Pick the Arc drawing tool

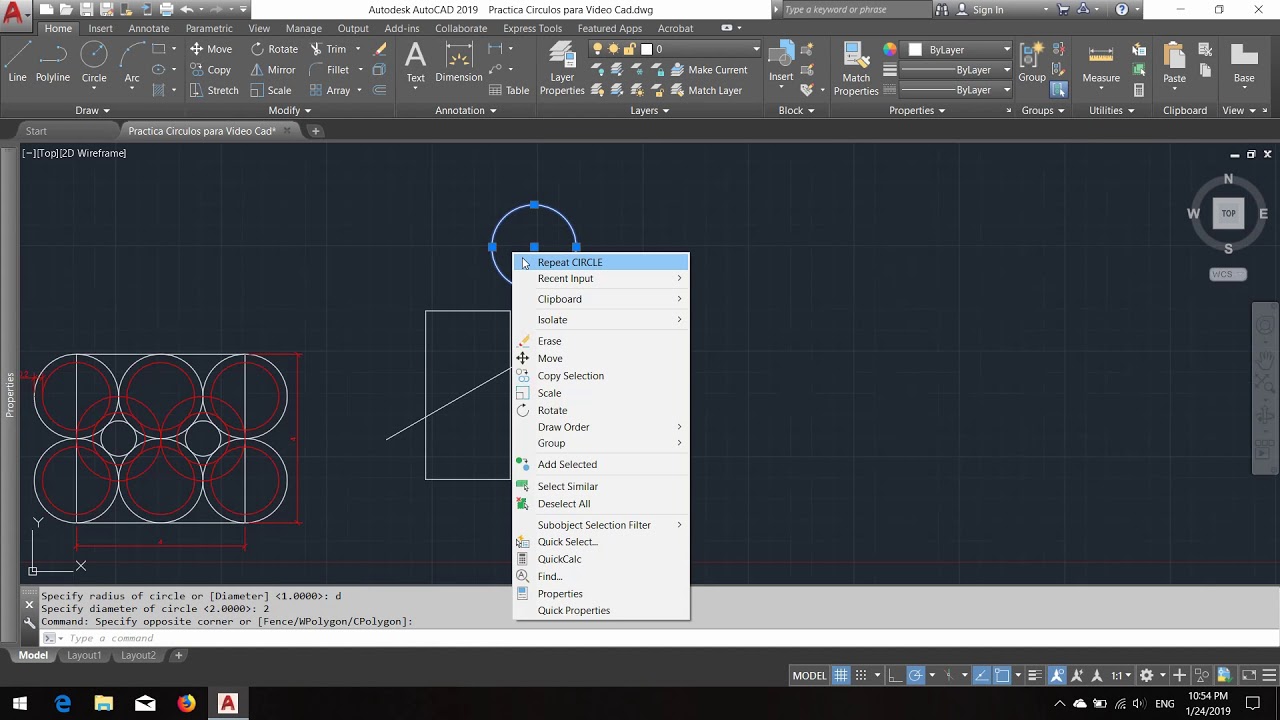coord(132,62)
